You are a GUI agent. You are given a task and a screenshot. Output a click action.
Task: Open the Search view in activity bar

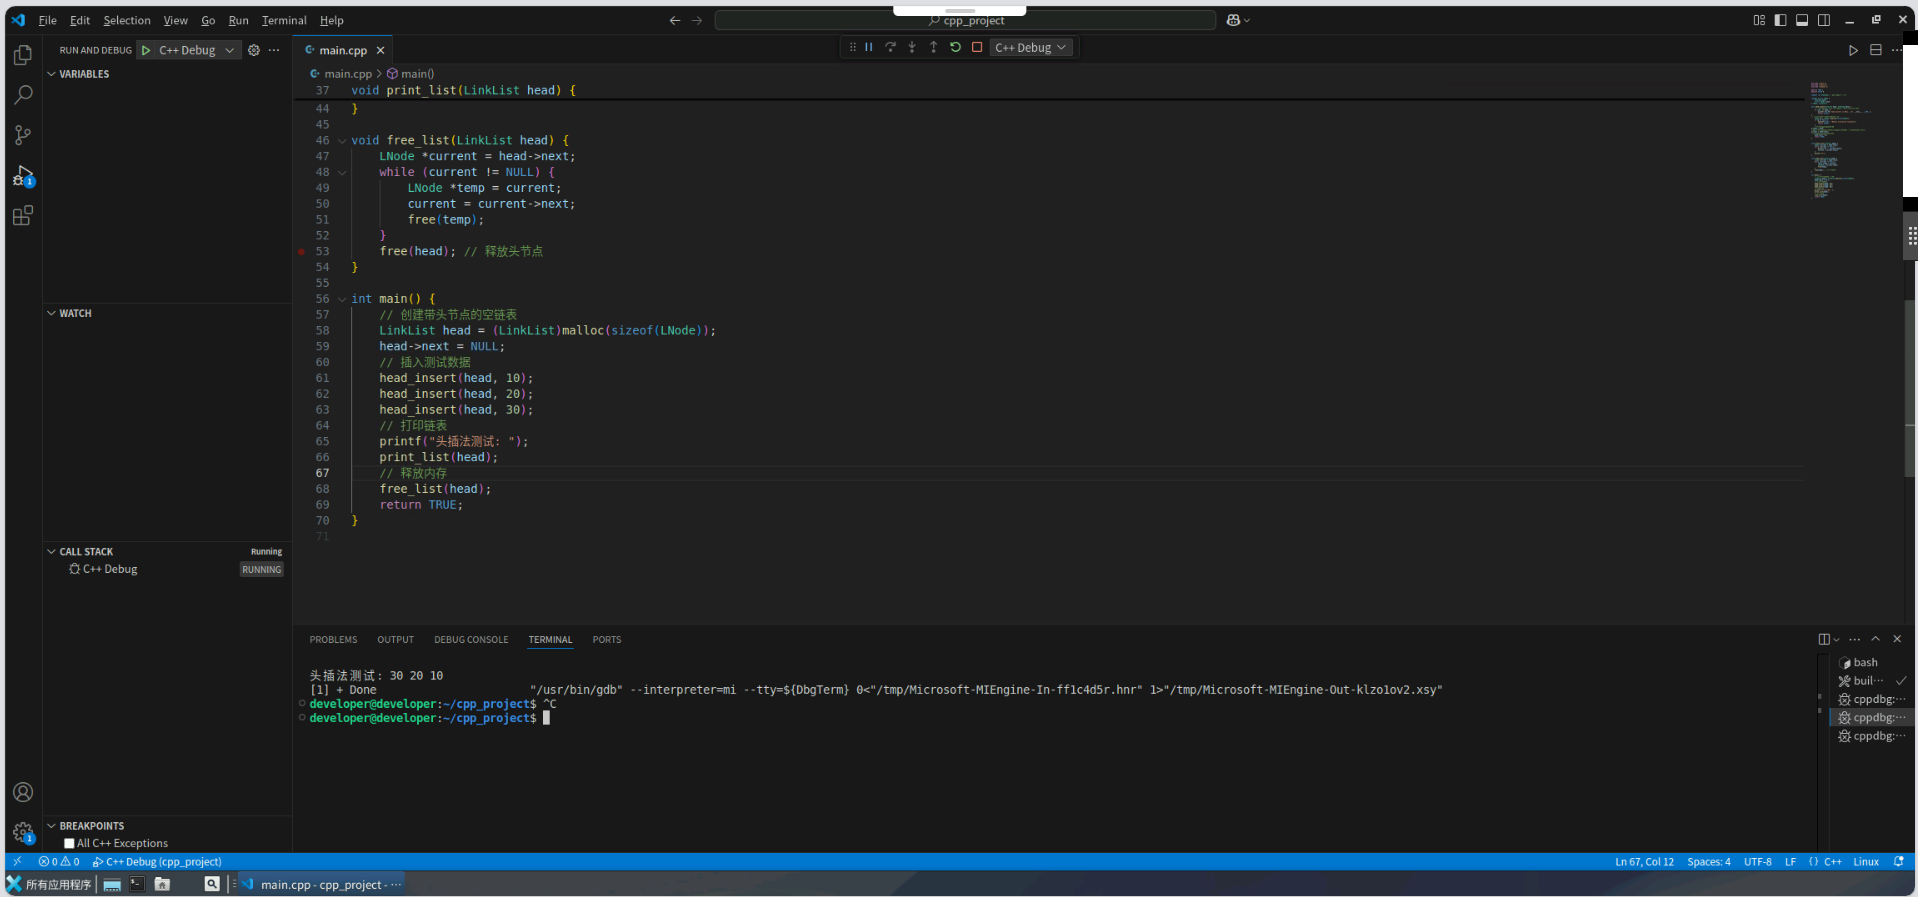point(23,95)
